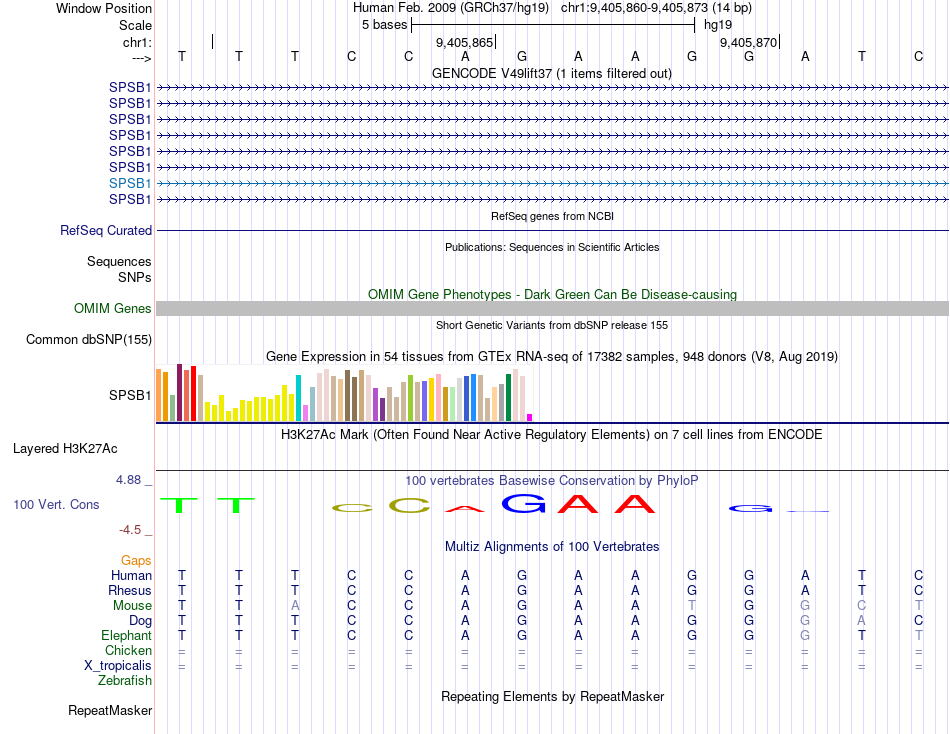Screen dimensions: 950x734
Task: Click the green OMIM Gene Phenotypes title
Action: pos(552,295)
